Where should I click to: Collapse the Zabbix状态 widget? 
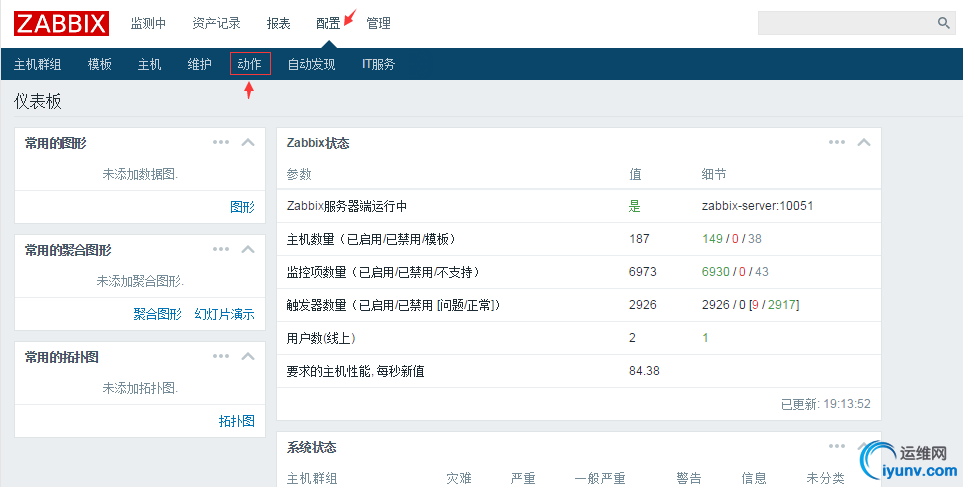[864, 143]
